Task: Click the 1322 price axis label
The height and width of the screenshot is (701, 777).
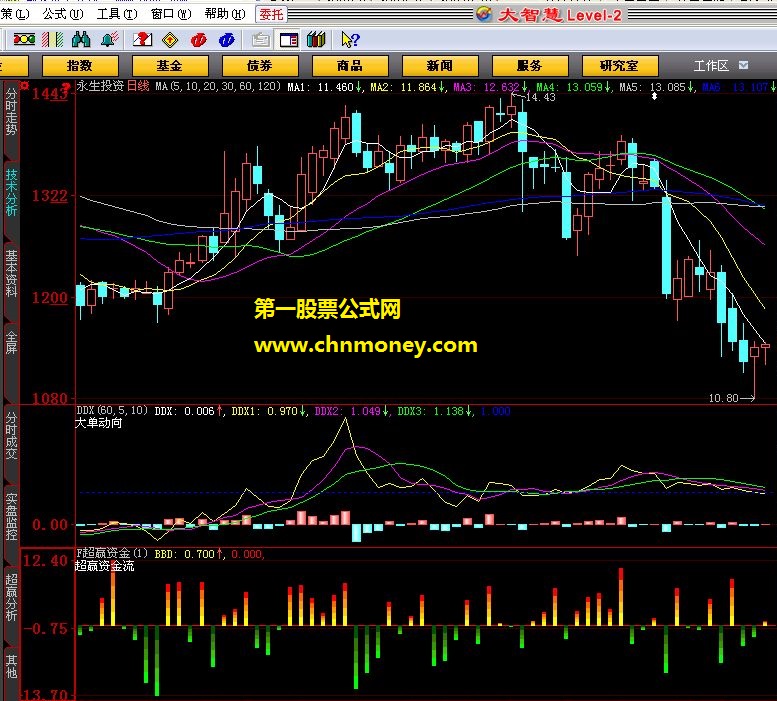Action: click(50, 196)
